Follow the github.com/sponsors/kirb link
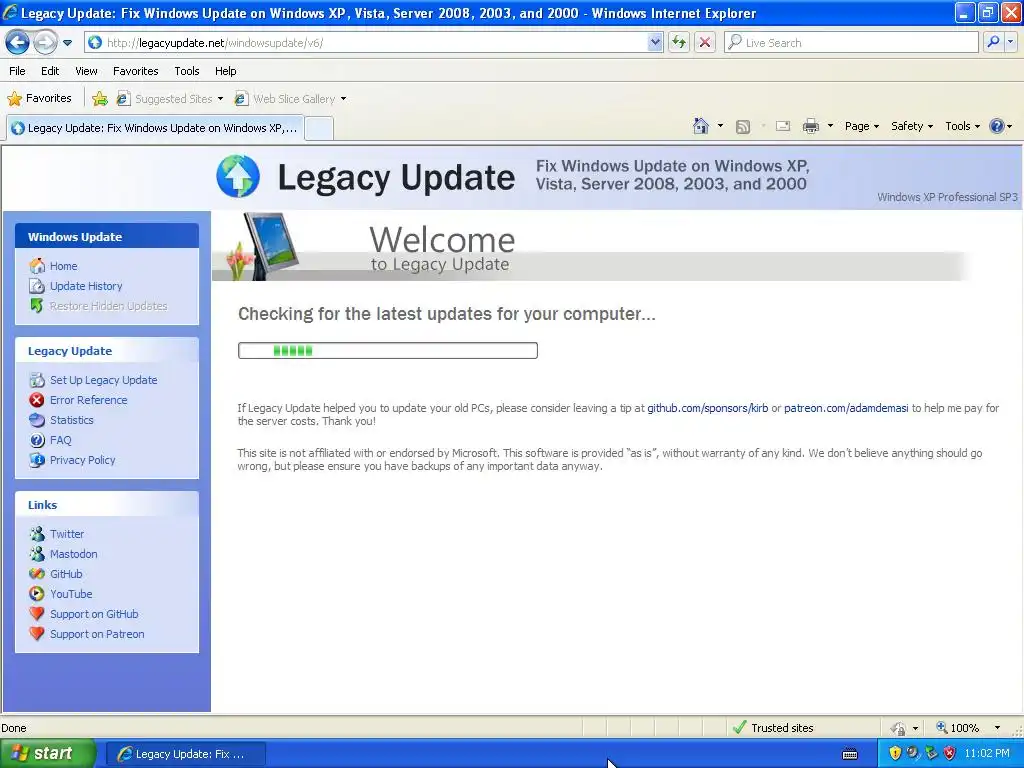 pos(707,408)
